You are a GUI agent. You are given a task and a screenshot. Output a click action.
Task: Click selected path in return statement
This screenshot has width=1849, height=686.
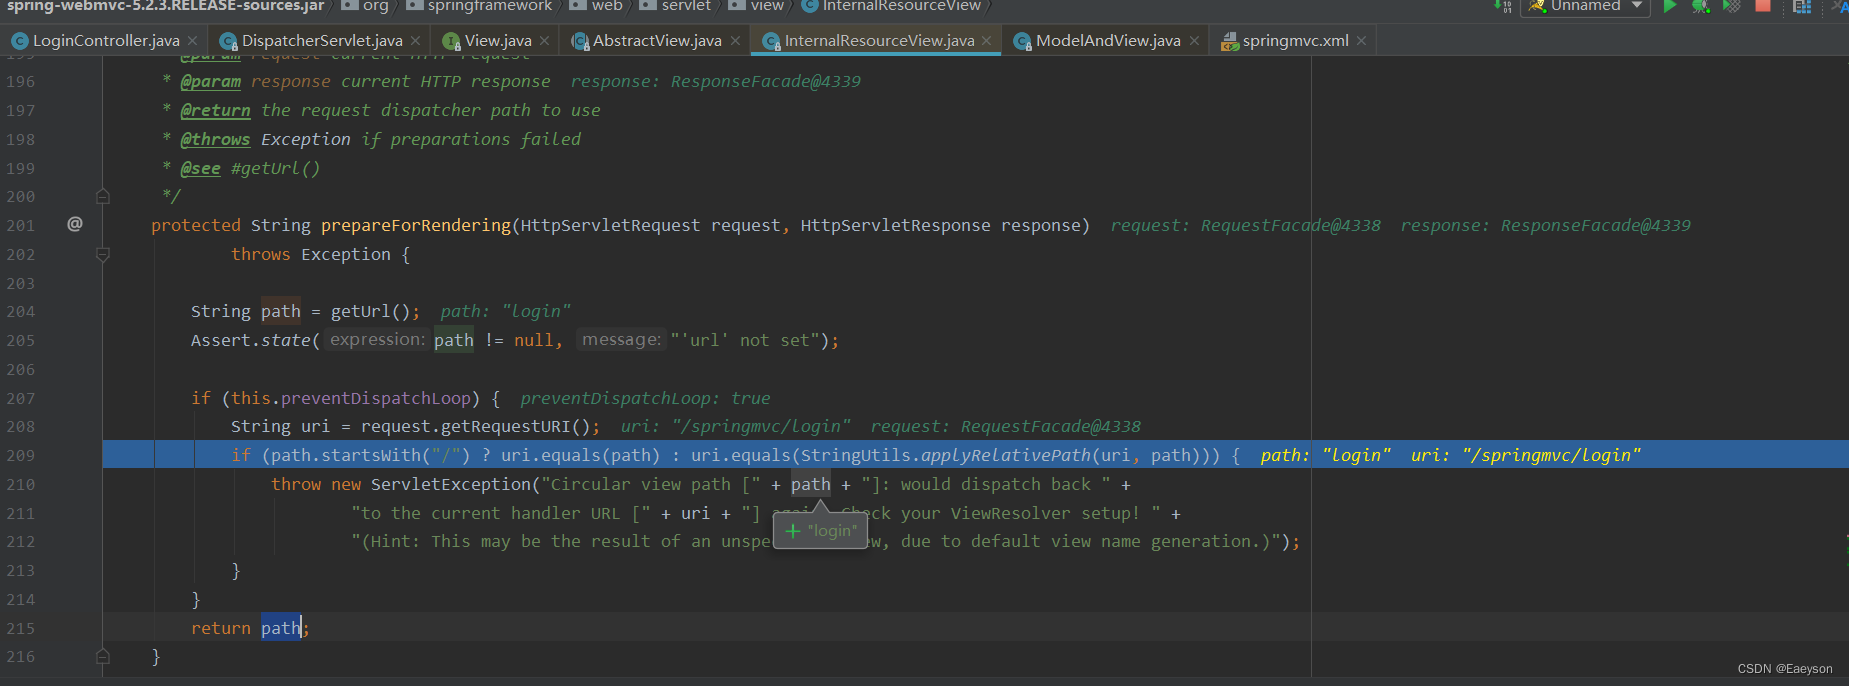click(281, 628)
